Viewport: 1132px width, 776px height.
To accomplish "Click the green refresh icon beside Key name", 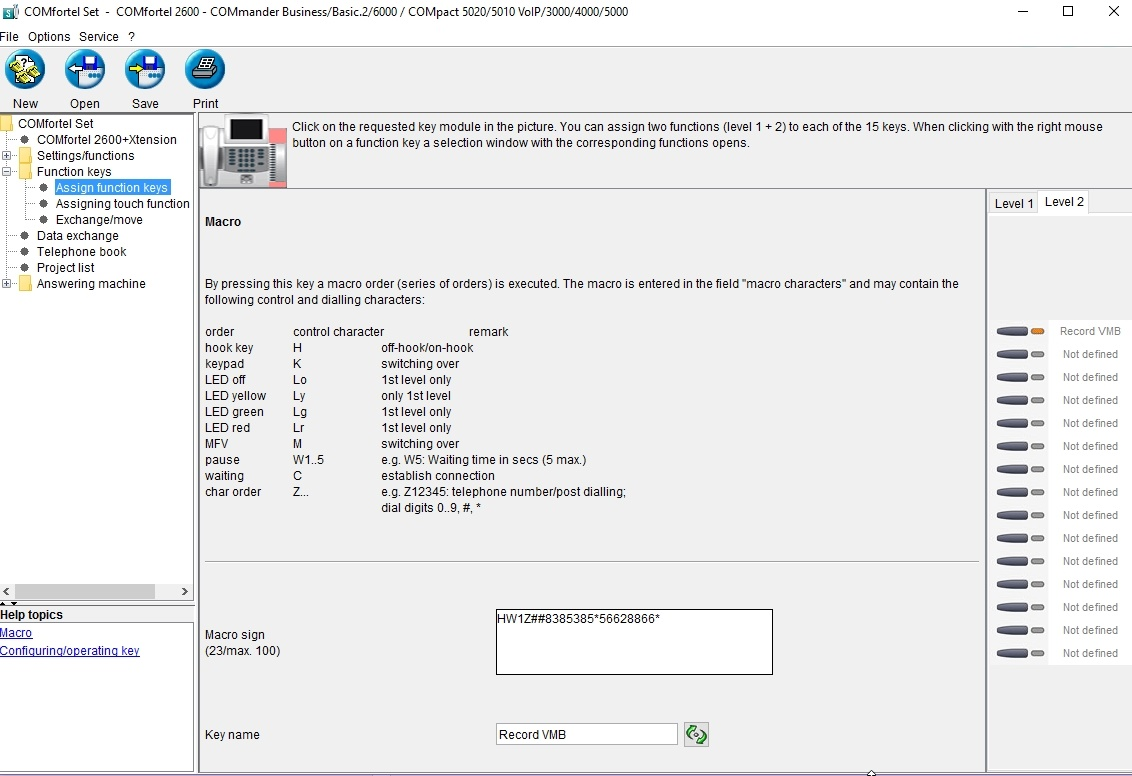I will point(696,735).
